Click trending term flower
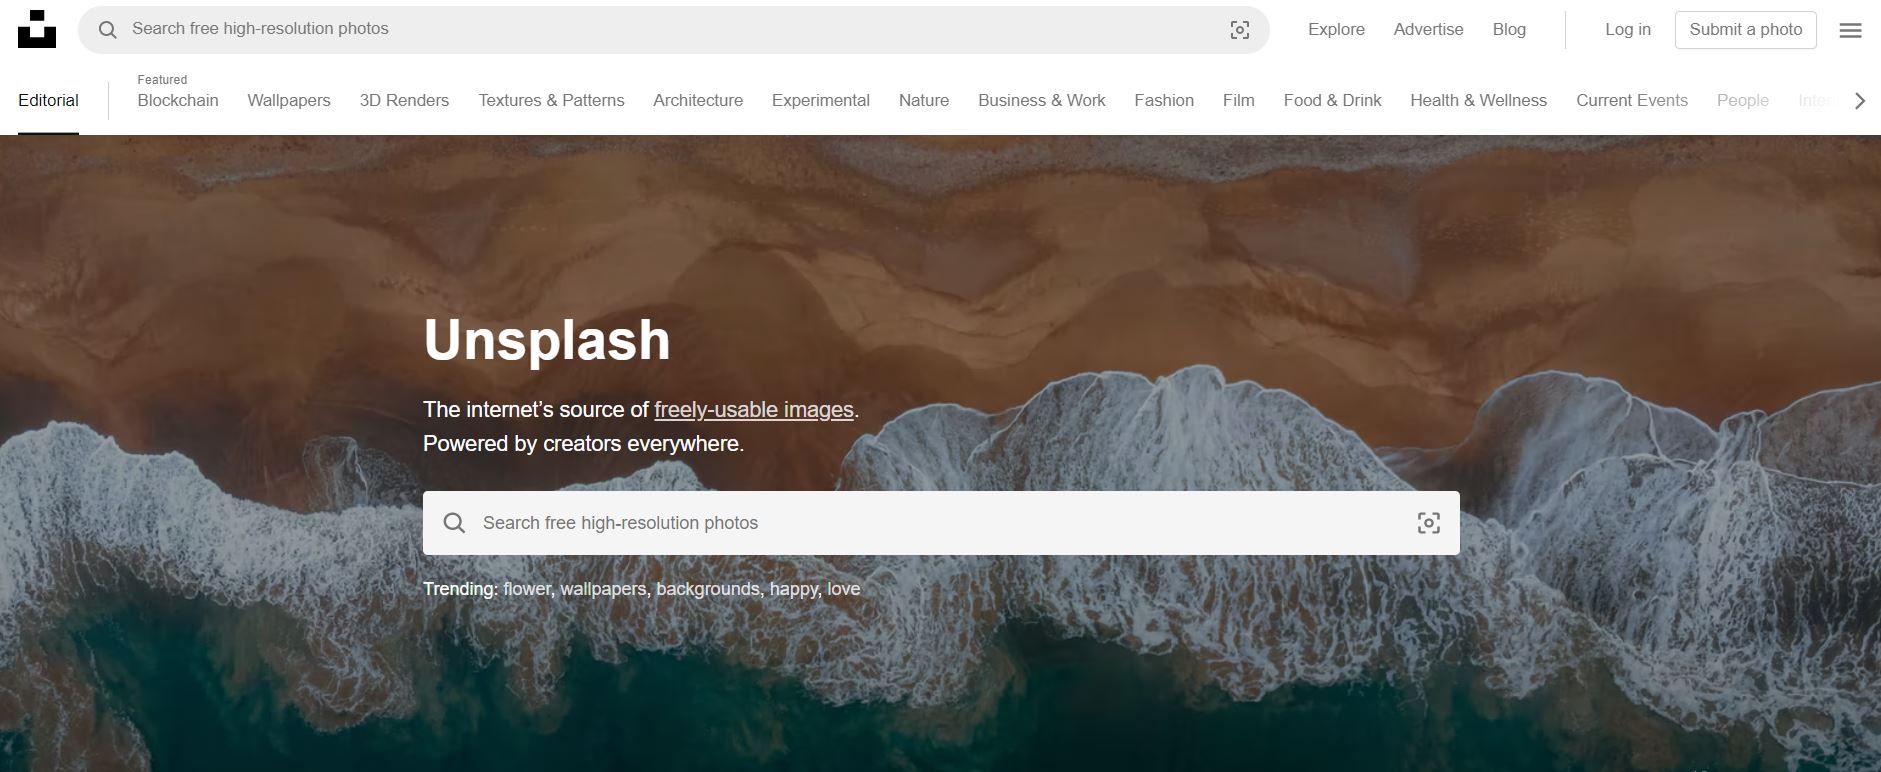The image size is (1881, 772). (527, 589)
